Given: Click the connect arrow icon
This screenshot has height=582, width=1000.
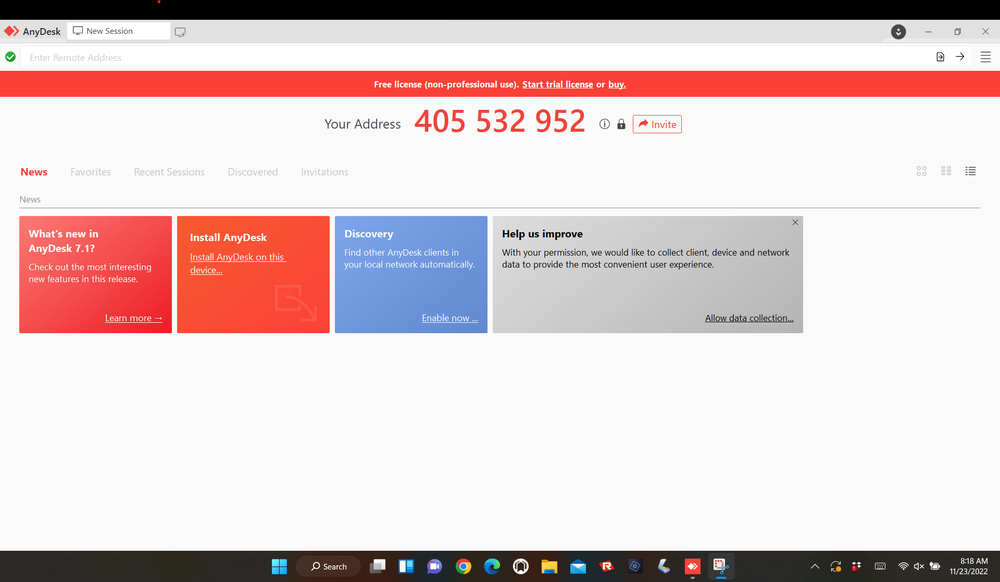Looking at the screenshot, I should tap(960, 57).
